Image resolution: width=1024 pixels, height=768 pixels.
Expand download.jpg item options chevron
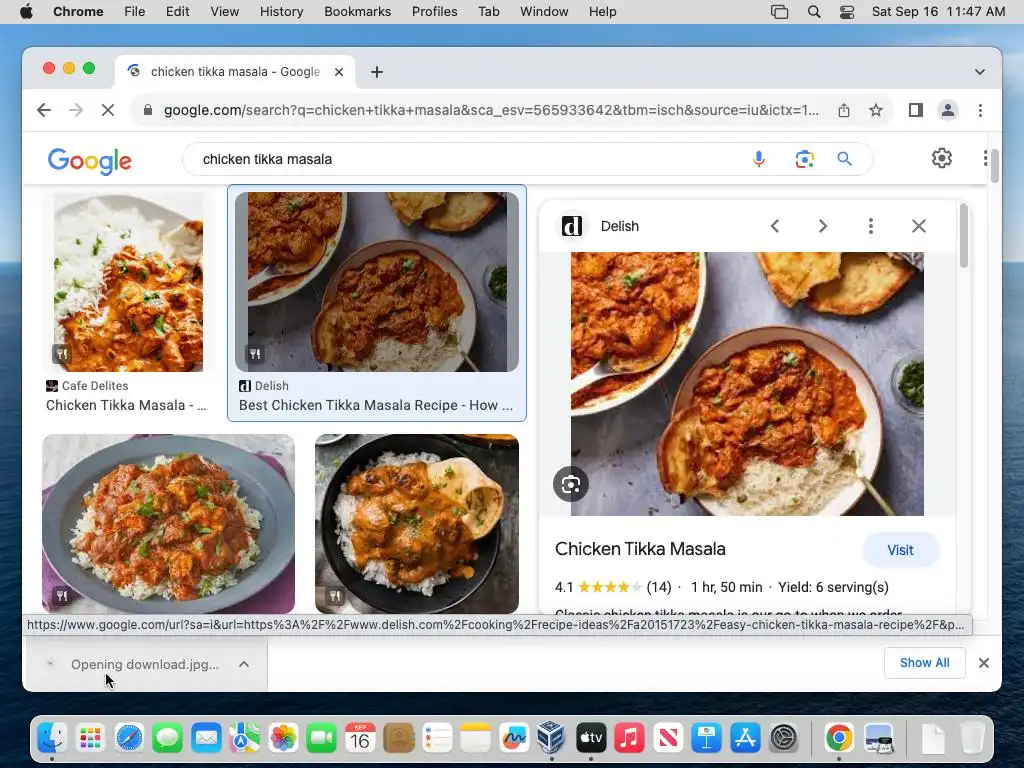click(244, 664)
